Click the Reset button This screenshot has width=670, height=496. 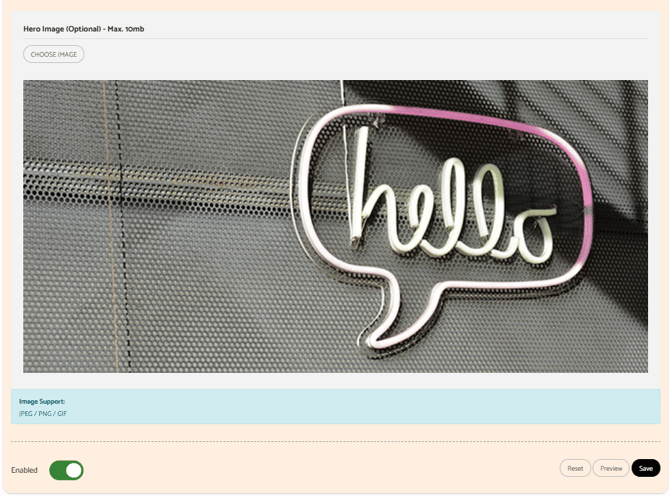pos(575,468)
